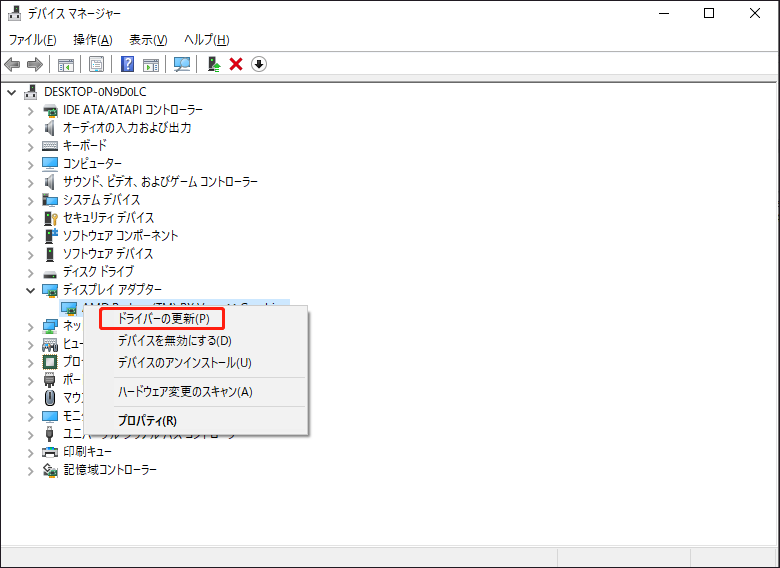This screenshot has width=780, height=568.
Task: Maximize the Device Manager window
Action: click(709, 13)
